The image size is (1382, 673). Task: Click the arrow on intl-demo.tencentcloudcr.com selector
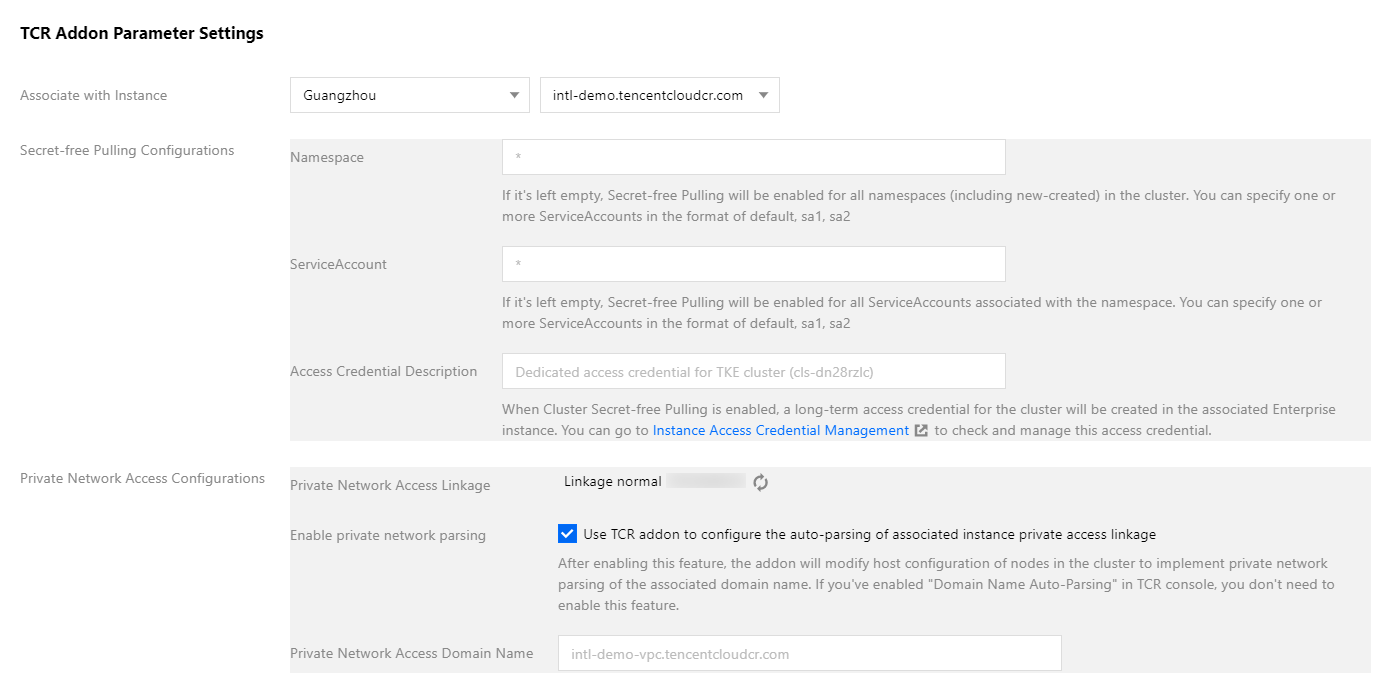(763, 96)
